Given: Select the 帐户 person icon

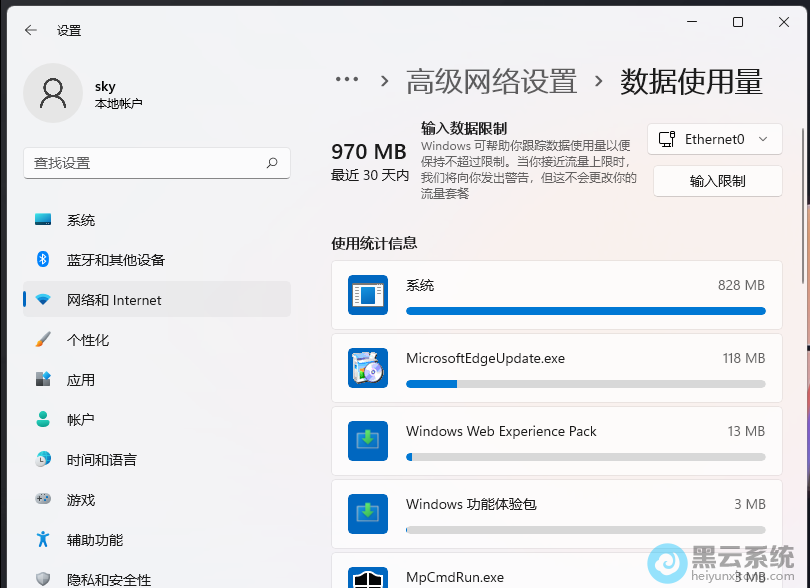Looking at the screenshot, I should [41, 419].
